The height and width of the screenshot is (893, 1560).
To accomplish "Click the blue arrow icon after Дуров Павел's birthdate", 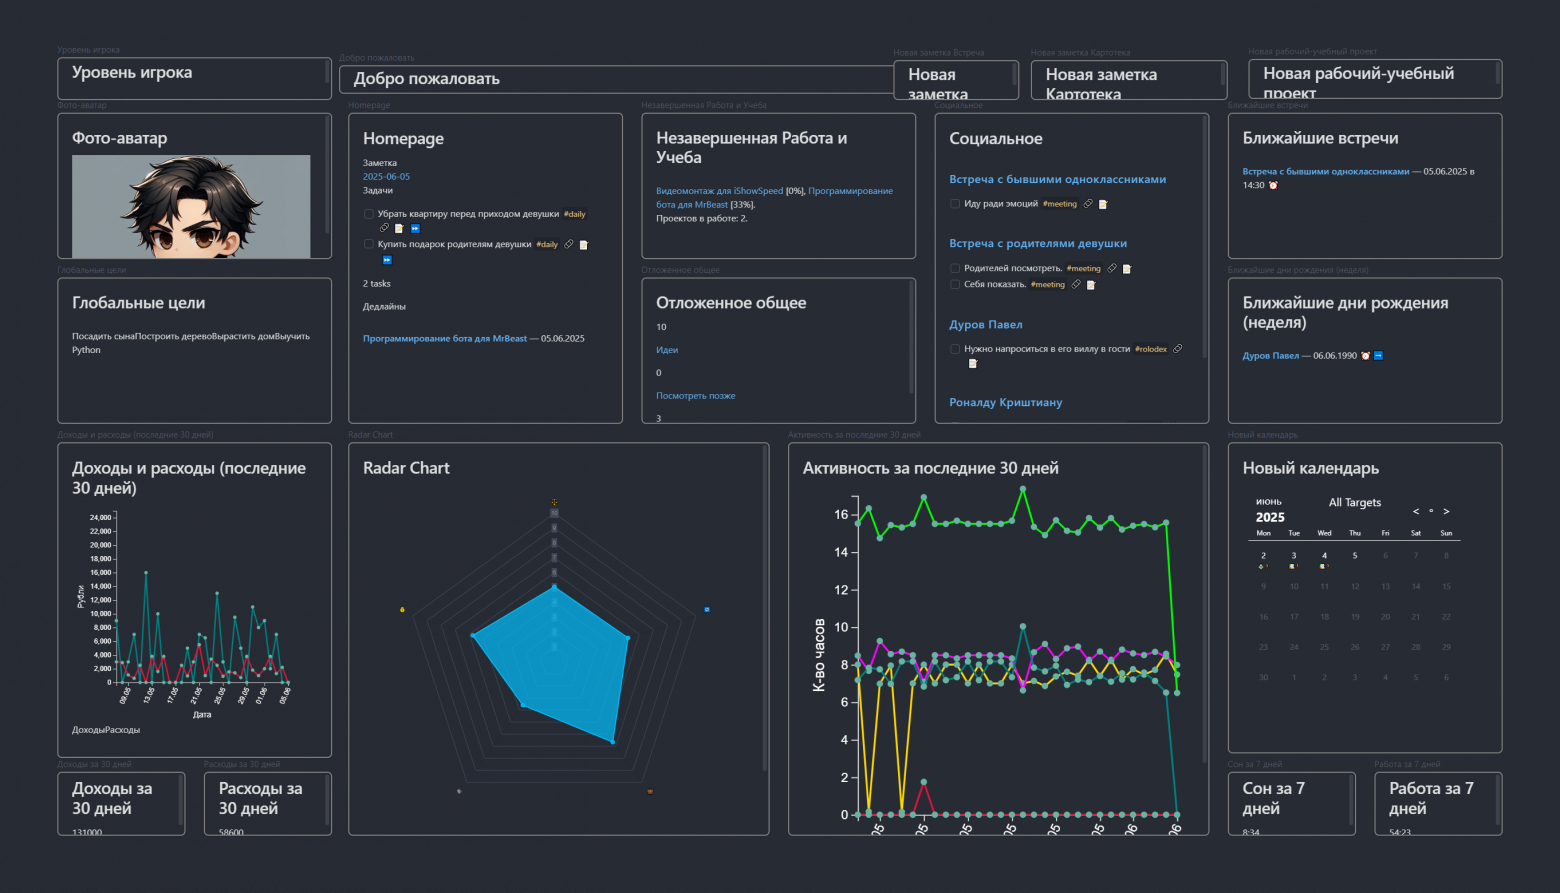I will coord(1378,356).
